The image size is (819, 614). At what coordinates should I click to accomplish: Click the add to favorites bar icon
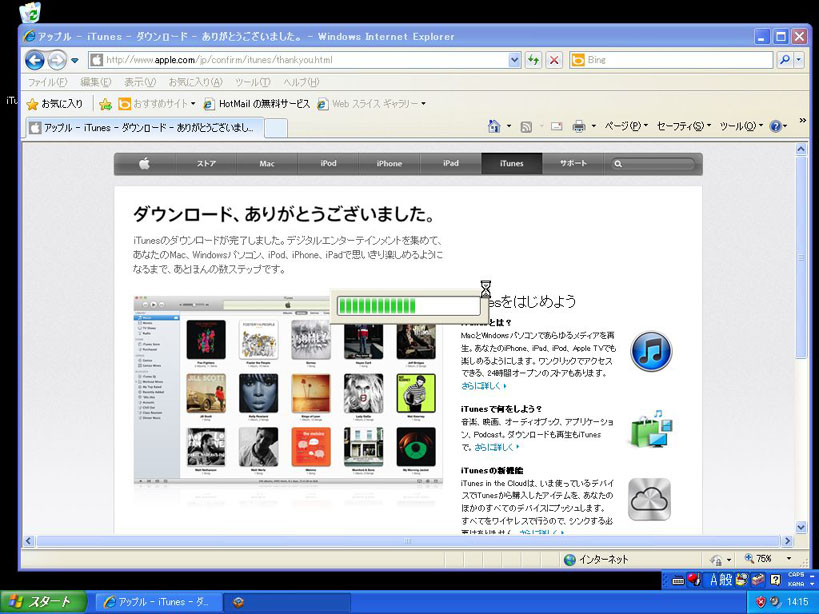106,104
